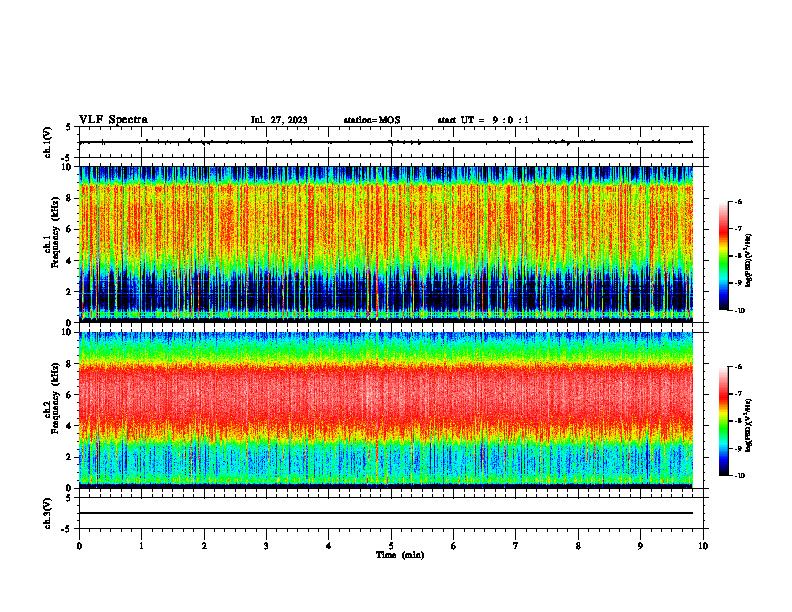Select the date text "Jul. 27, 2023"
This screenshot has height=612, width=792.
279,120
